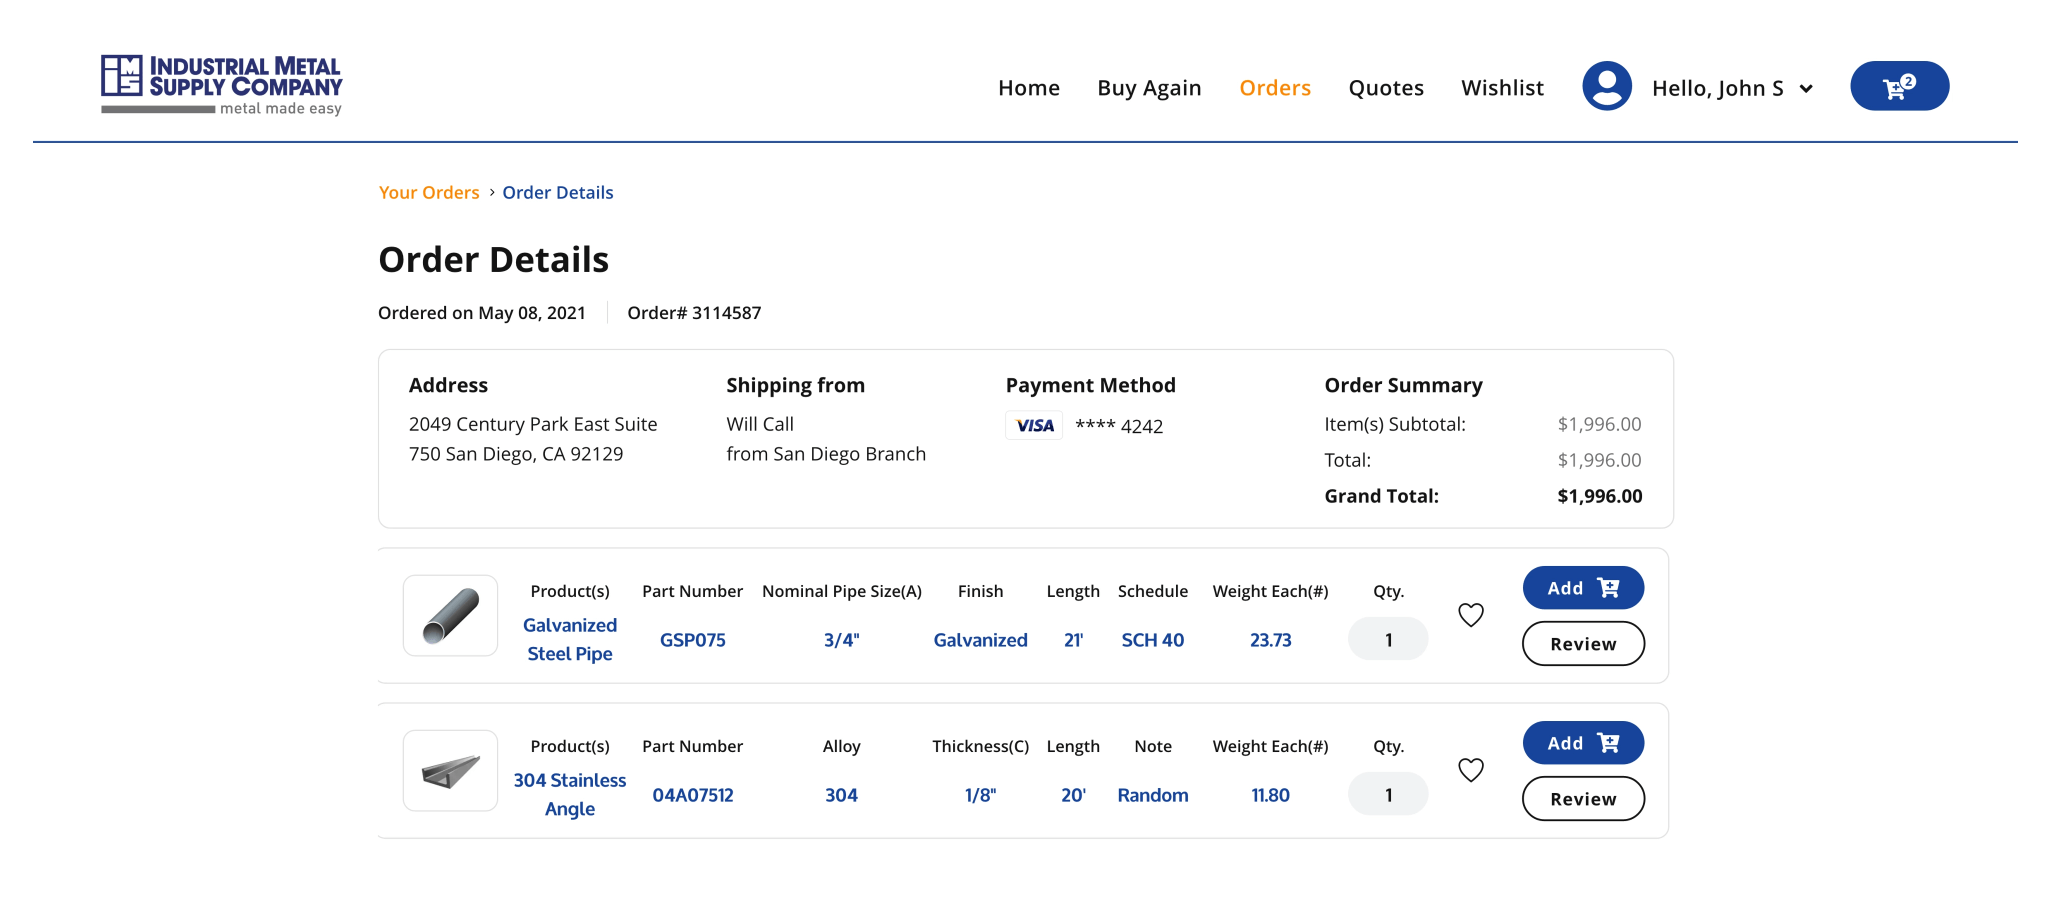Open the Galvanized Steel Pipe product thumbnail
2048x911 pixels.
pyautogui.click(x=450, y=616)
